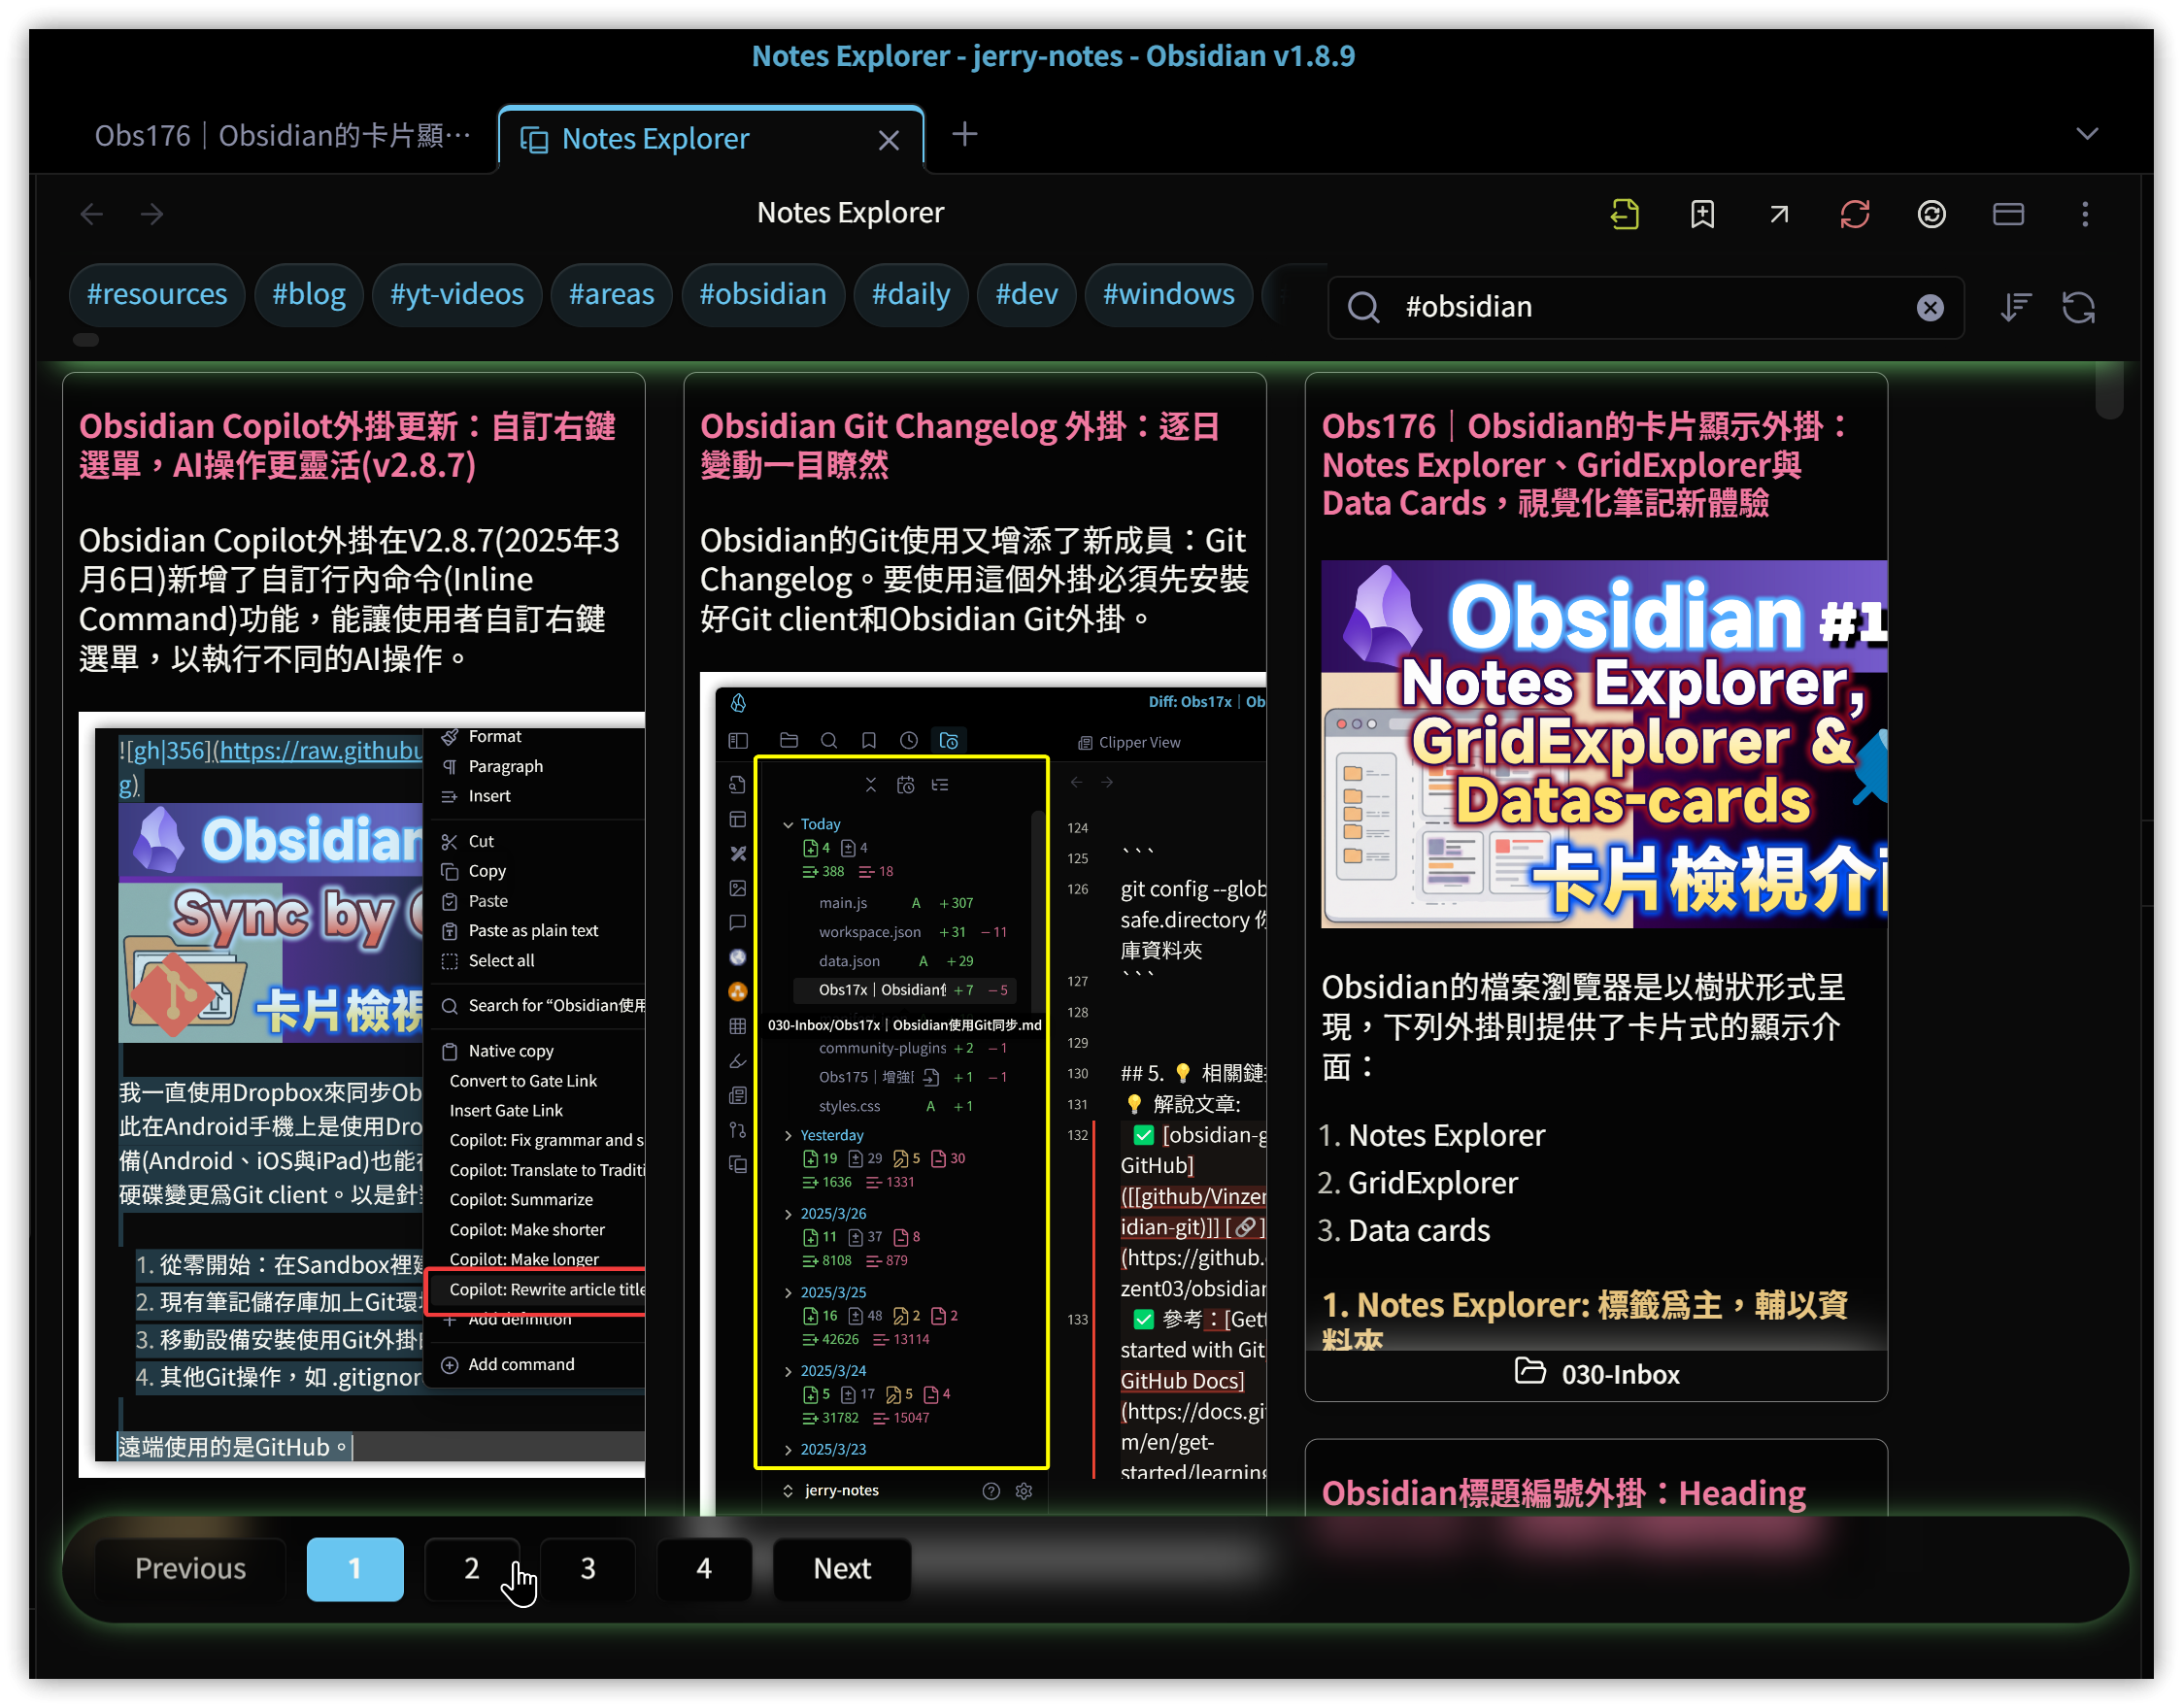Click the circular refresh icon in header
Image resolution: width=2183 pixels, height=1708 pixels.
[x=1931, y=214]
